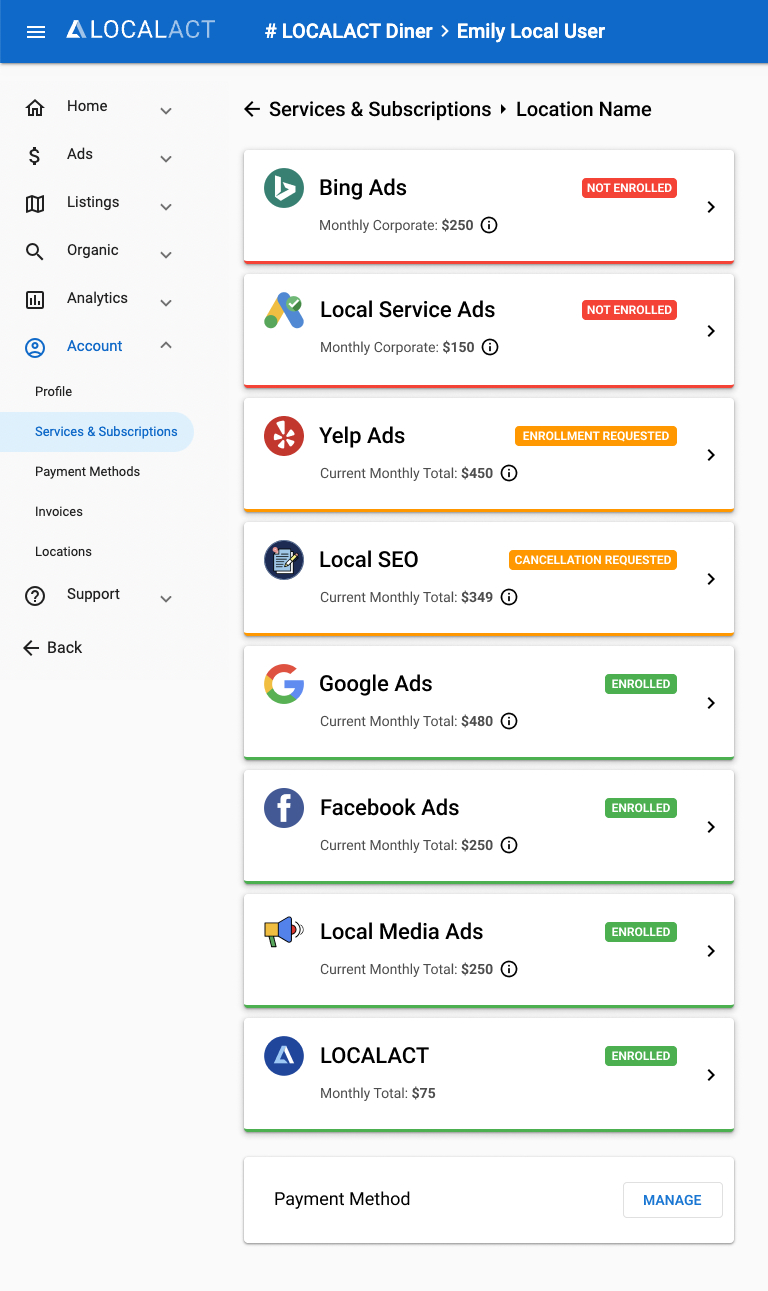The image size is (768, 1291).
Task: Select Invoices in the sidebar
Action: (59, 512)
